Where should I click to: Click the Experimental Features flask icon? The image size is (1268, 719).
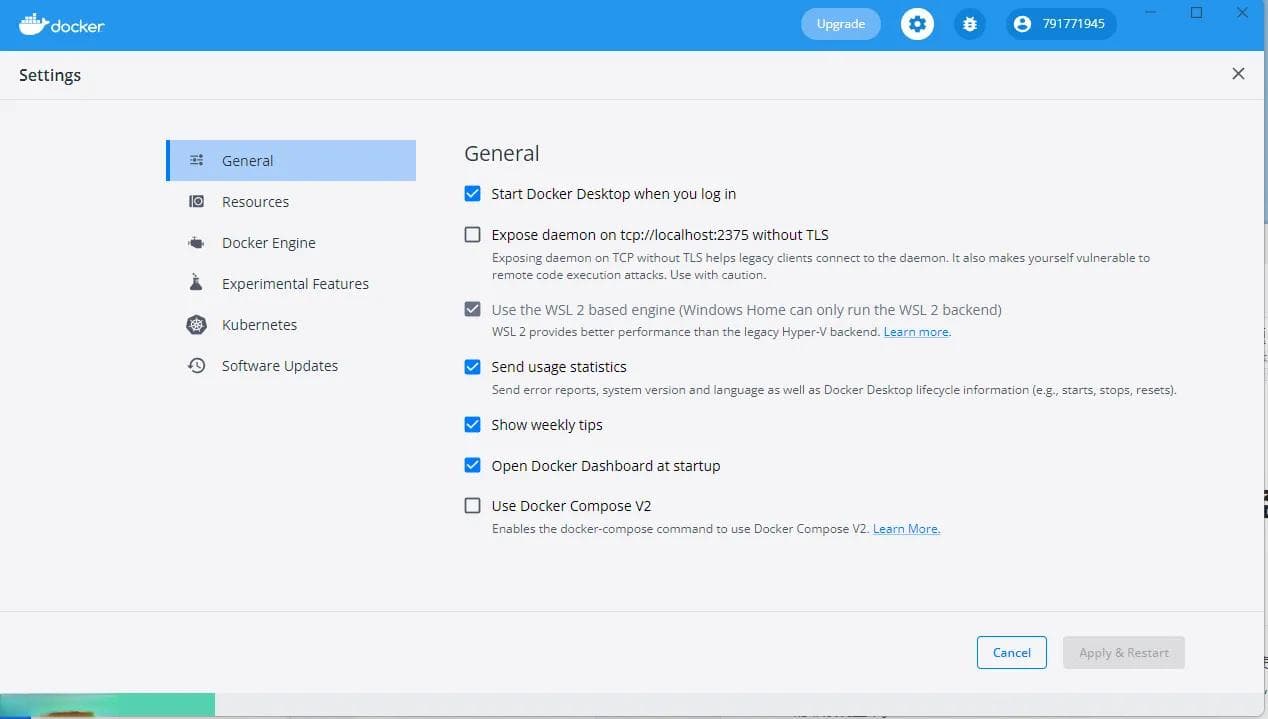197,283
